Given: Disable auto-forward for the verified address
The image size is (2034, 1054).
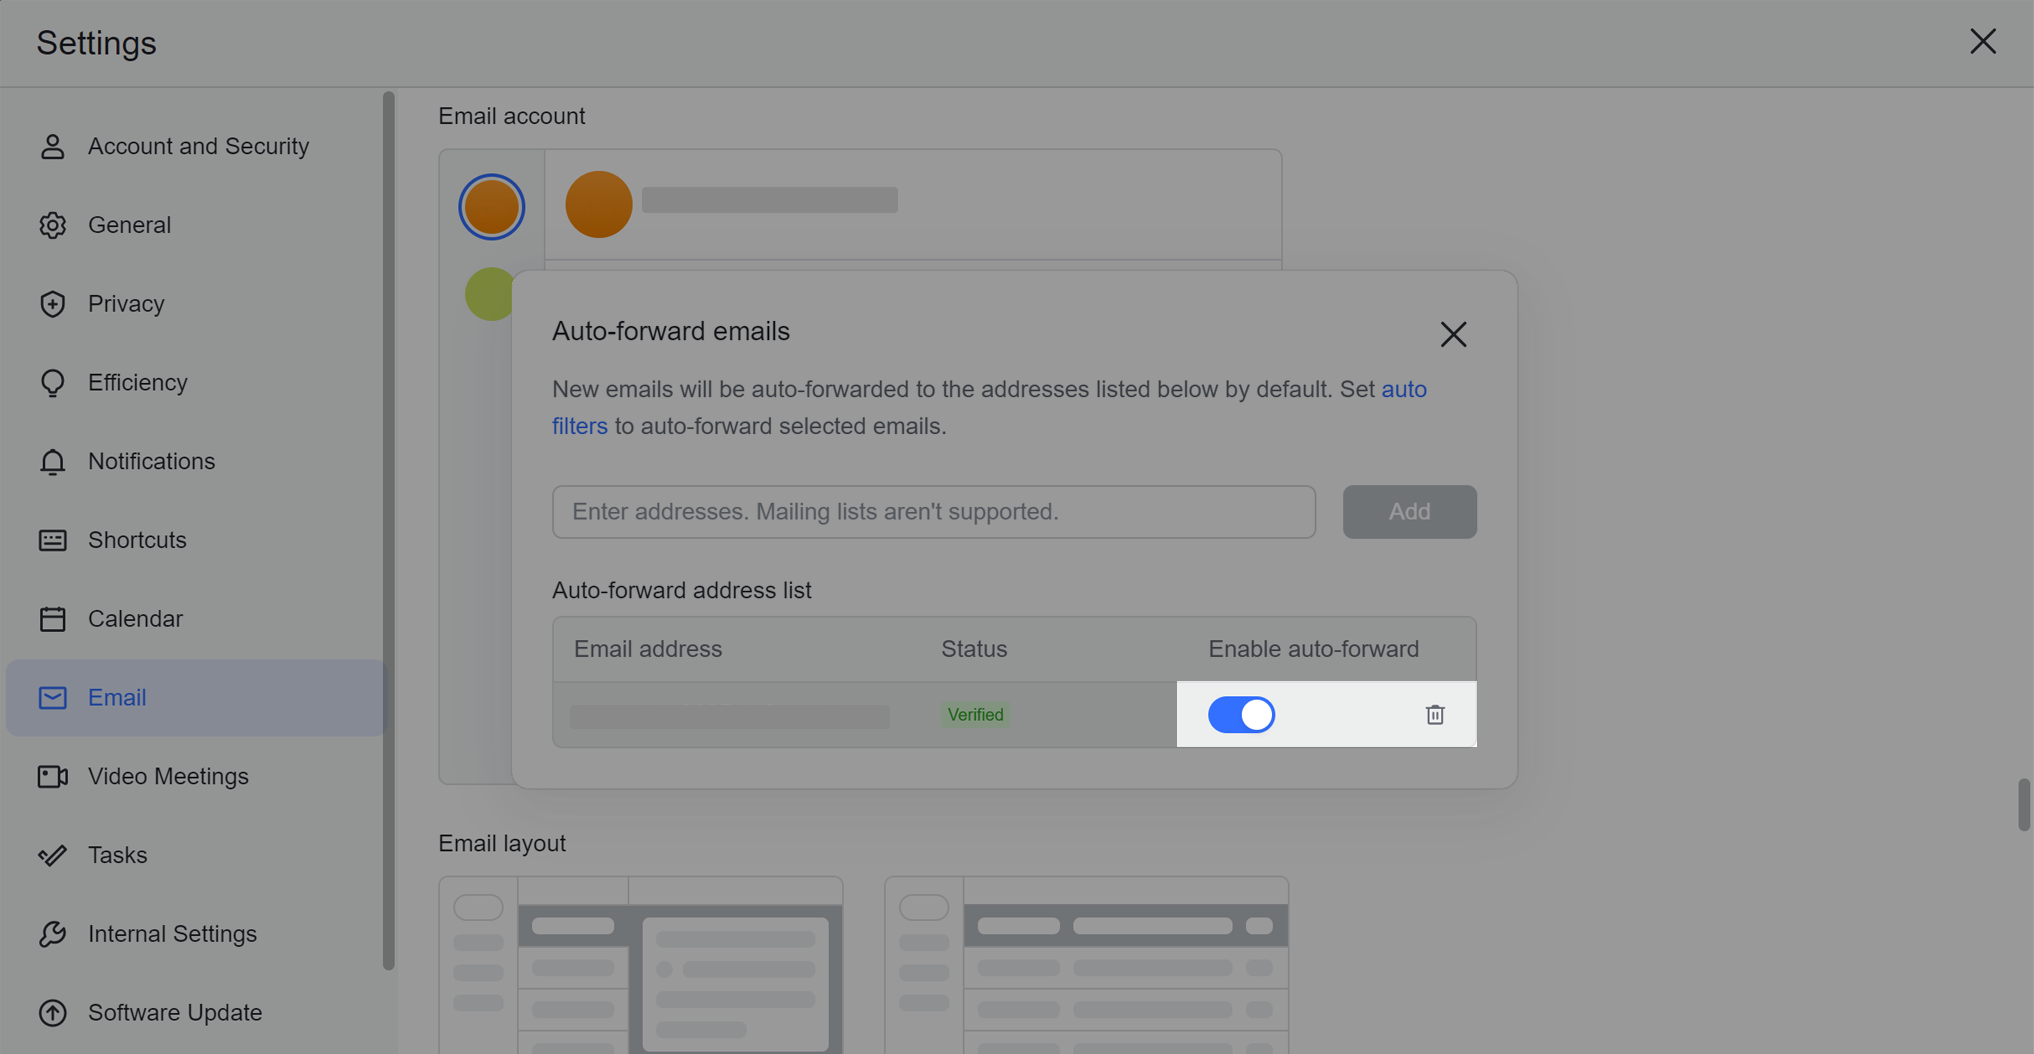Looking at the screenshot, I should click(1241, 714).
